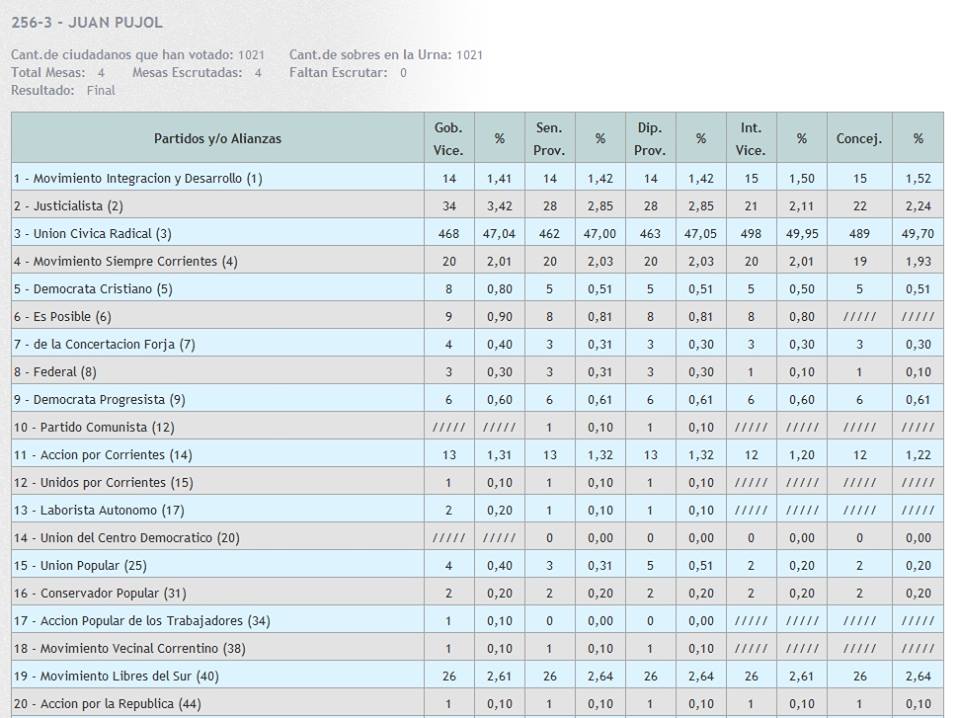Viewport: 960px width, 718px height.
Task: Select row "8 - Federal (8)"
Action: point(478,372)
